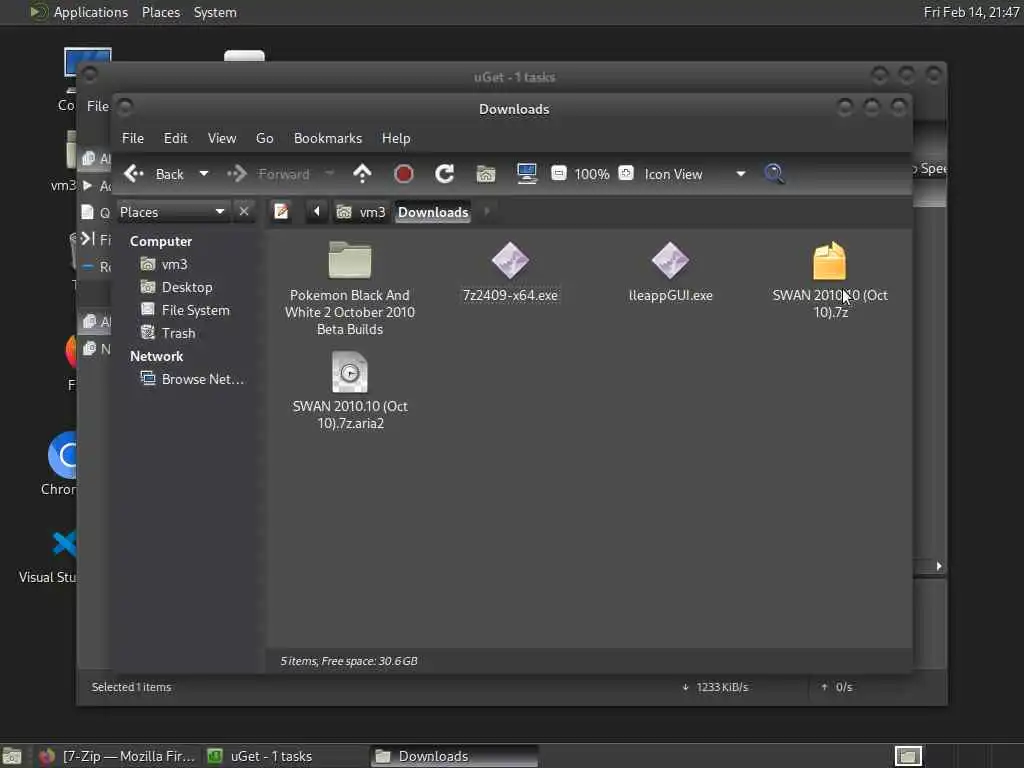Click the red Stop loading icon
Screen dimensions: 1024x768
tap(404, 174)
